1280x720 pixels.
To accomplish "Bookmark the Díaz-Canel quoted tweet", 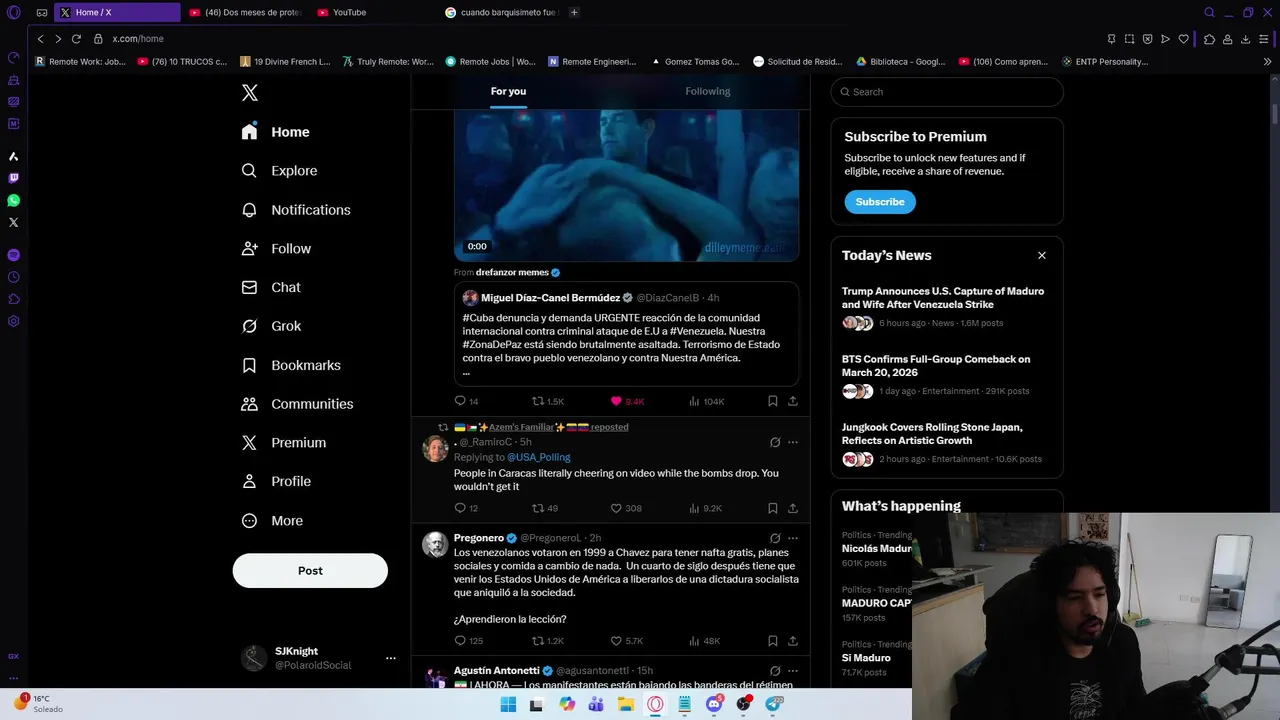I will point(772,401).
